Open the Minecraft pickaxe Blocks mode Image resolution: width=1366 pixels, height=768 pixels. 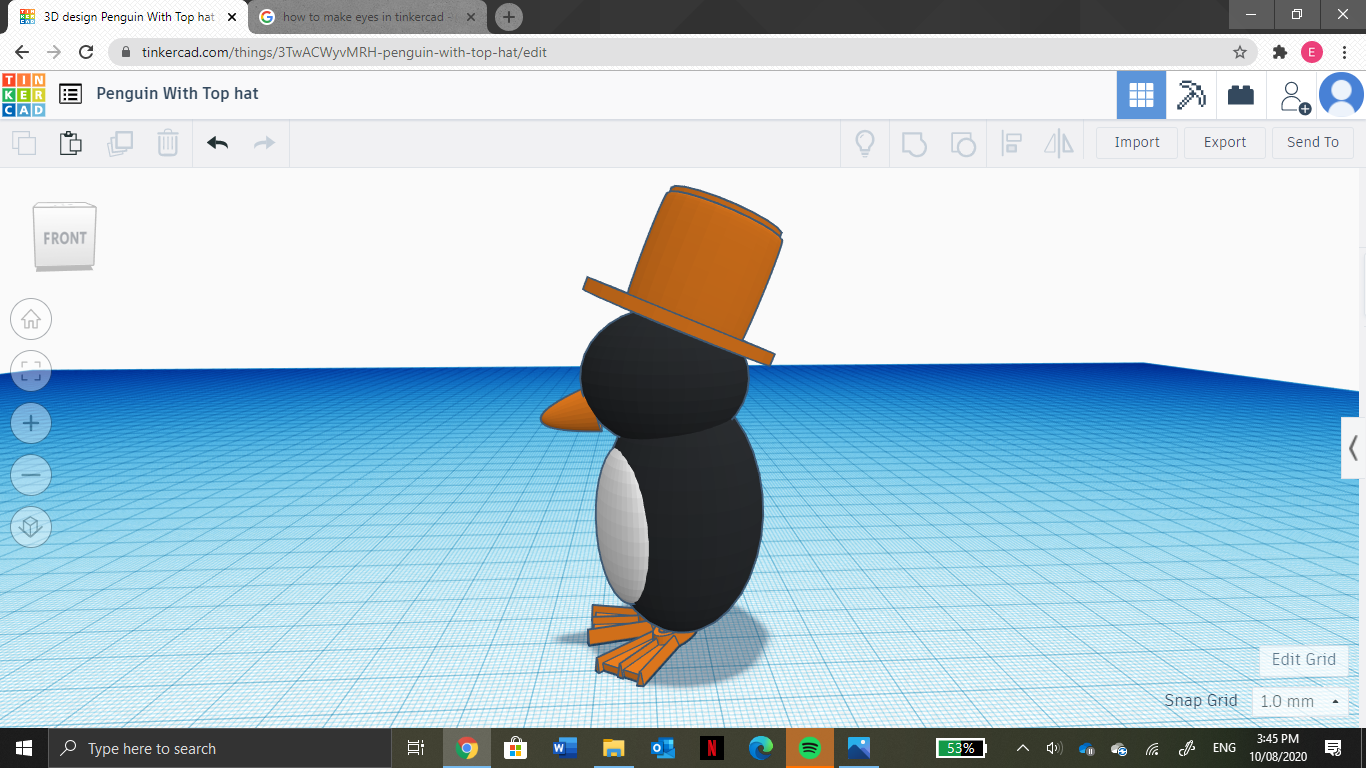1191,95
